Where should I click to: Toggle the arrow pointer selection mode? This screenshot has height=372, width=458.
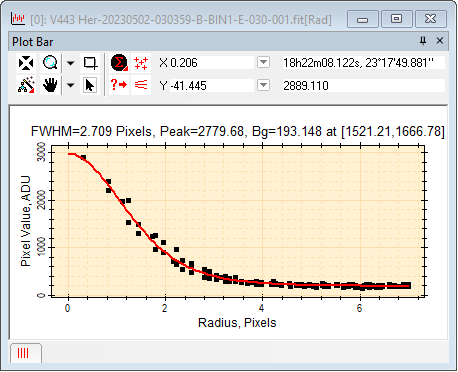90,85
